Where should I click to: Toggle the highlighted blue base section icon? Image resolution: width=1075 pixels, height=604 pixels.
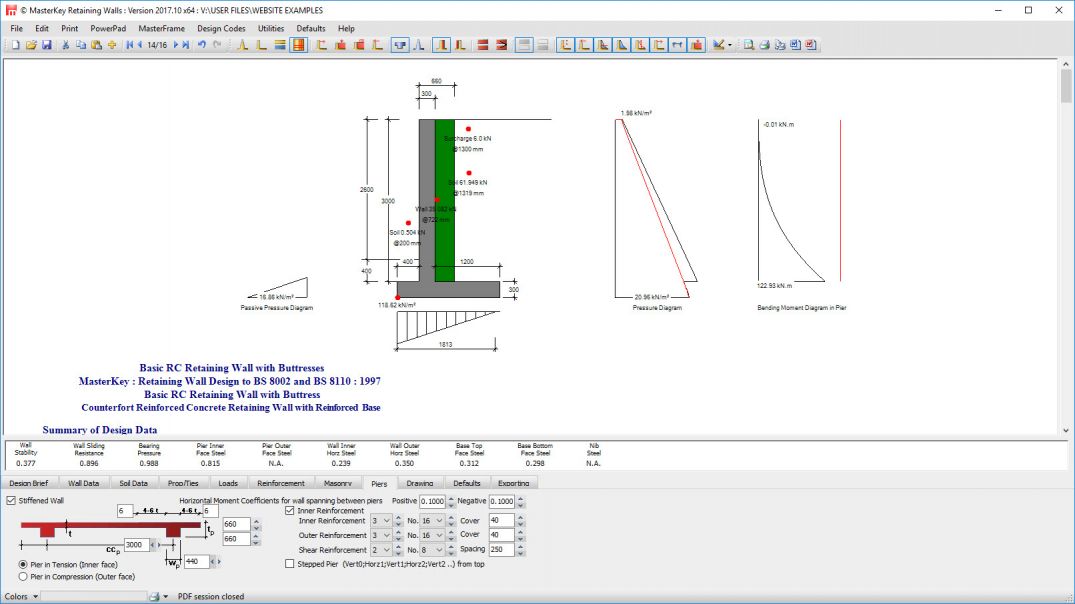(400, 45)
